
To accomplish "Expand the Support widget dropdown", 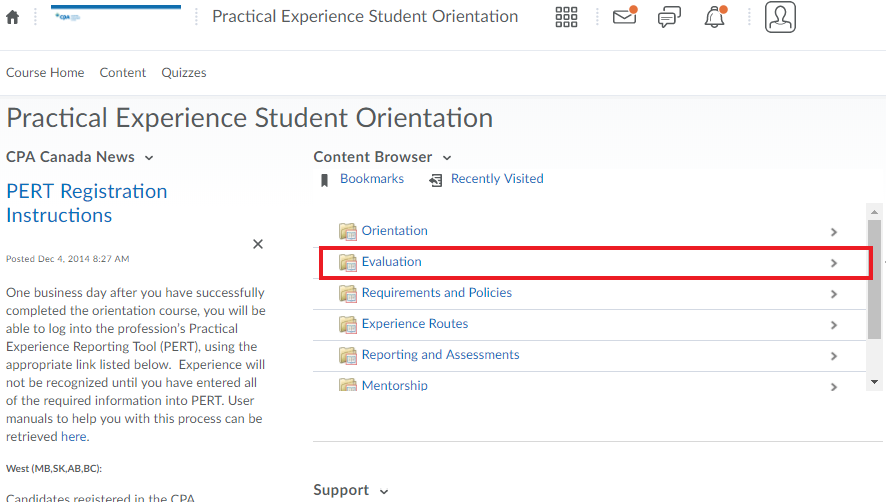I will (384, 491).
